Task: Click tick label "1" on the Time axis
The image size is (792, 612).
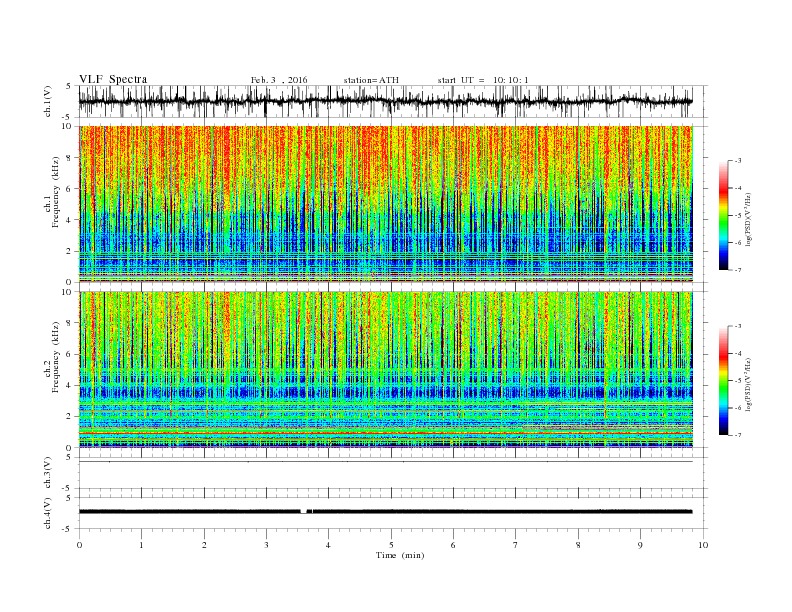Action: click(x=141, y=545)
